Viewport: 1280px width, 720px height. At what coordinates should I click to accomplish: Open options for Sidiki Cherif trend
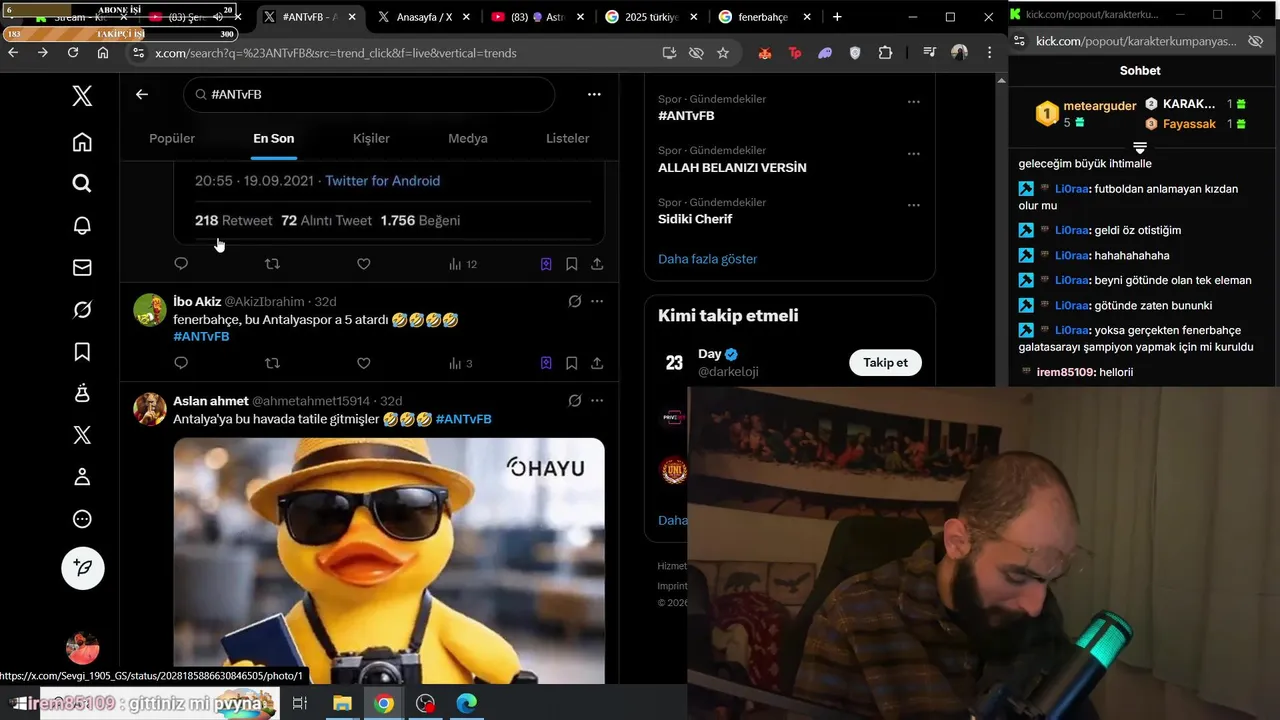coord(913,205)
